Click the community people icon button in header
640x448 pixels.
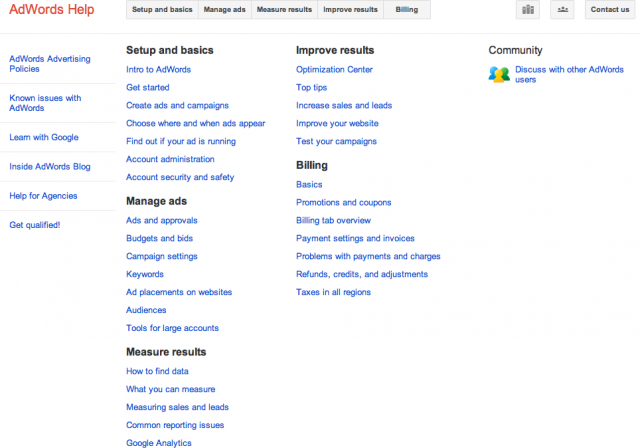pyautogui.click(x=562, y=9)
